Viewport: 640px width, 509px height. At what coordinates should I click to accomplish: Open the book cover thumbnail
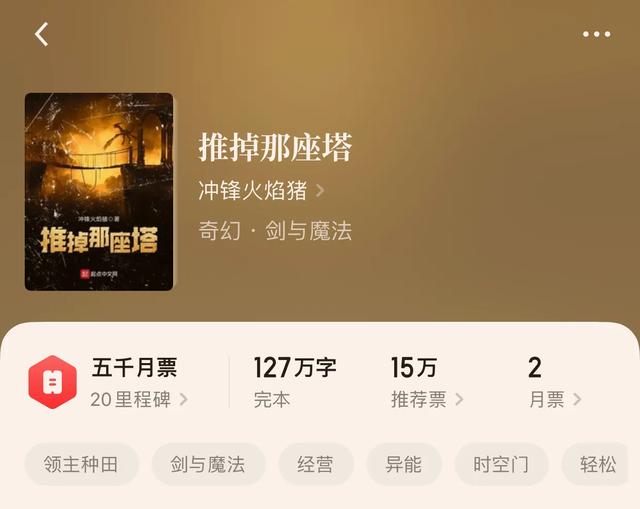tap(99, 192)
